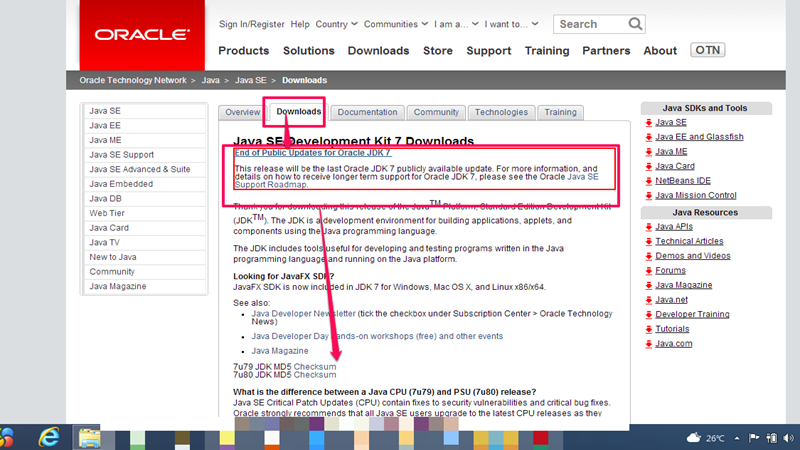Viewport: 800px width, 450px height.
Task: Open the Products menu
Action: 243,51
